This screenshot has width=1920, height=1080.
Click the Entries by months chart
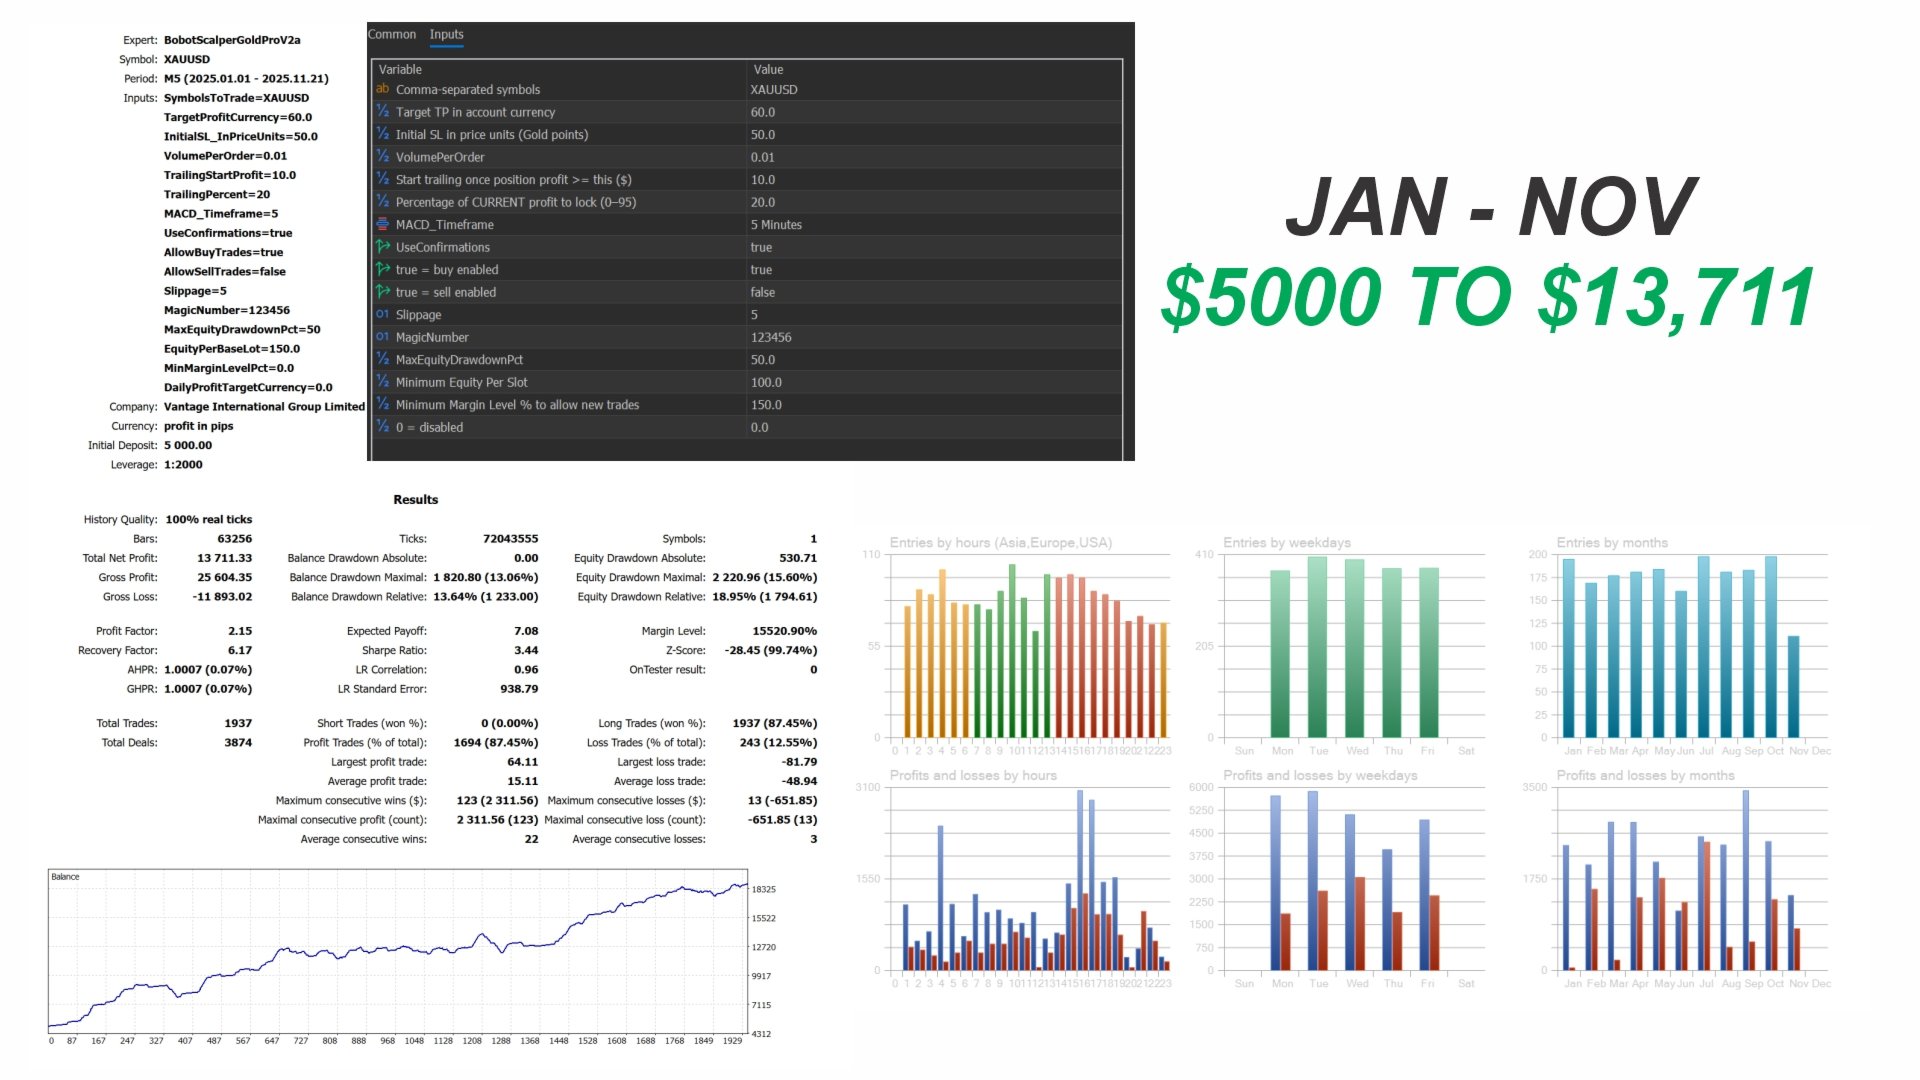[1690, 645]
